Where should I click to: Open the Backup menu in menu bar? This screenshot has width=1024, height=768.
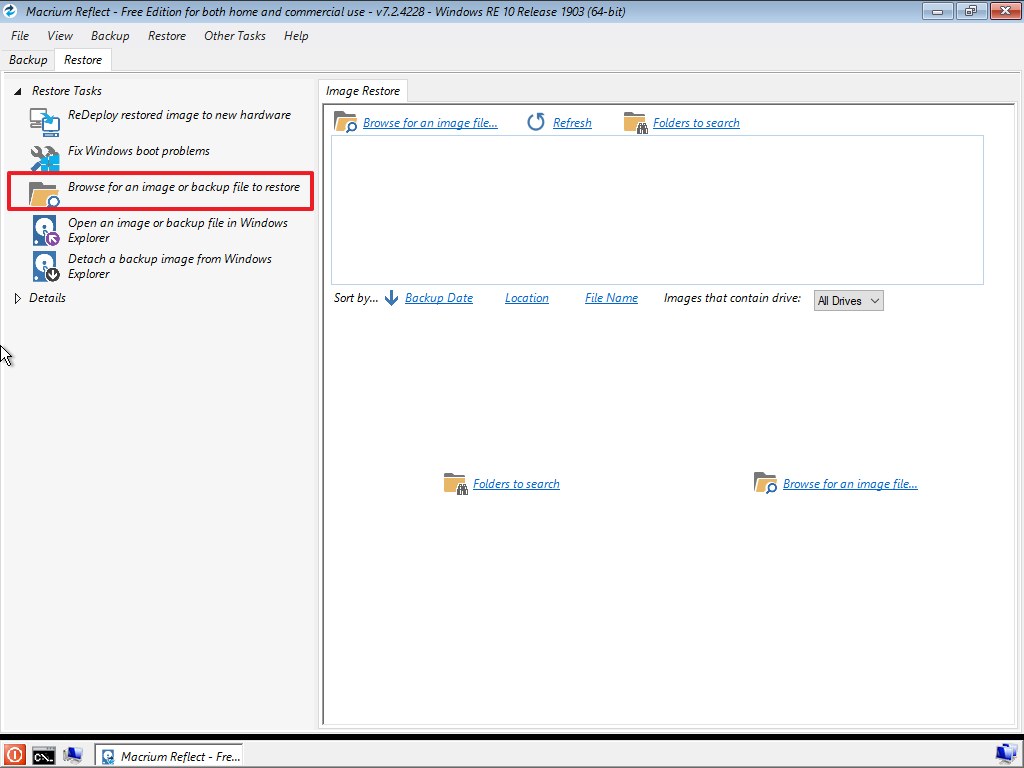[110, 36]
